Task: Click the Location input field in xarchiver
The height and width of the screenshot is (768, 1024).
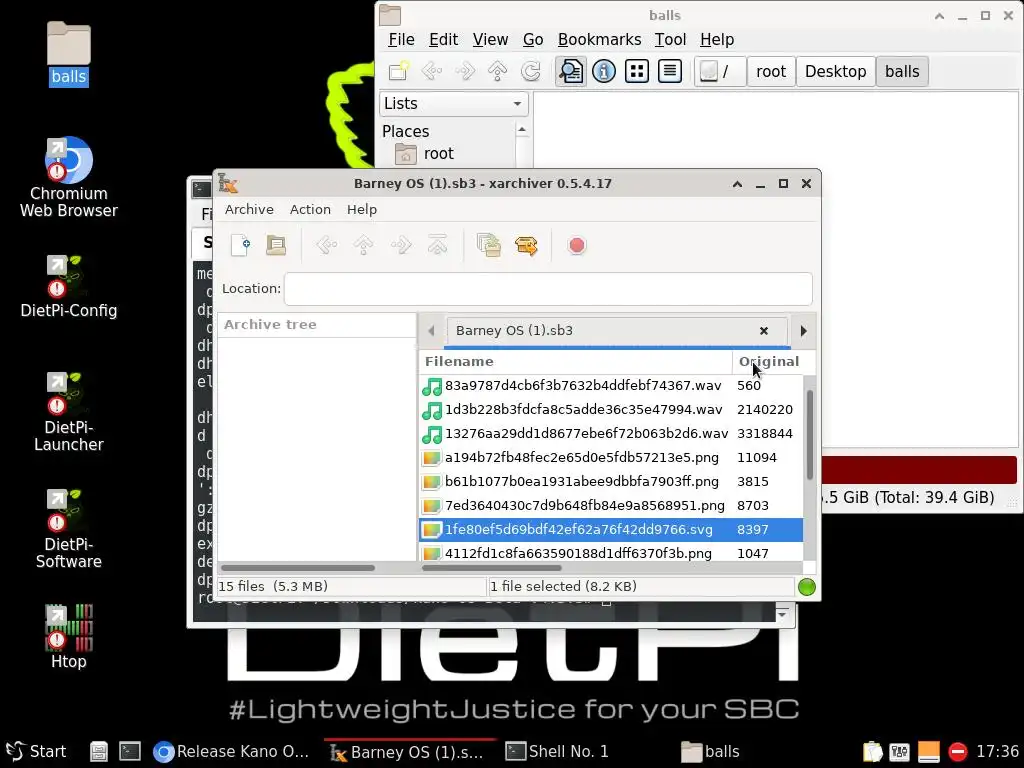Action: tap(548, 289)
